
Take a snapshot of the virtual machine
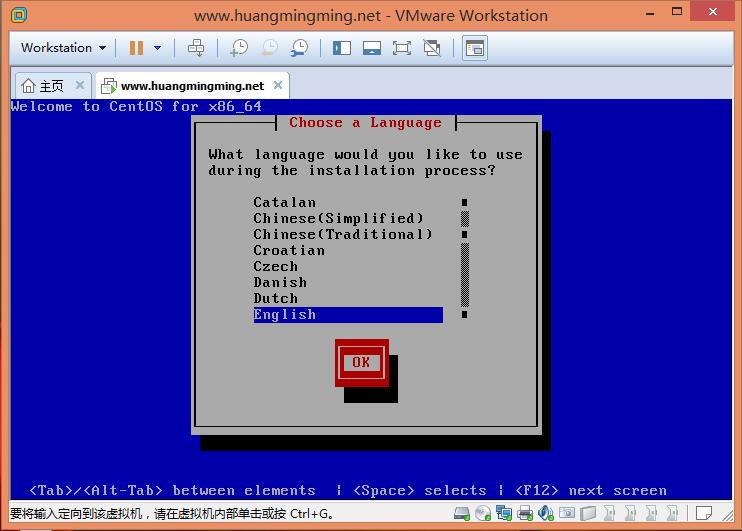click(x=239, y=48)
